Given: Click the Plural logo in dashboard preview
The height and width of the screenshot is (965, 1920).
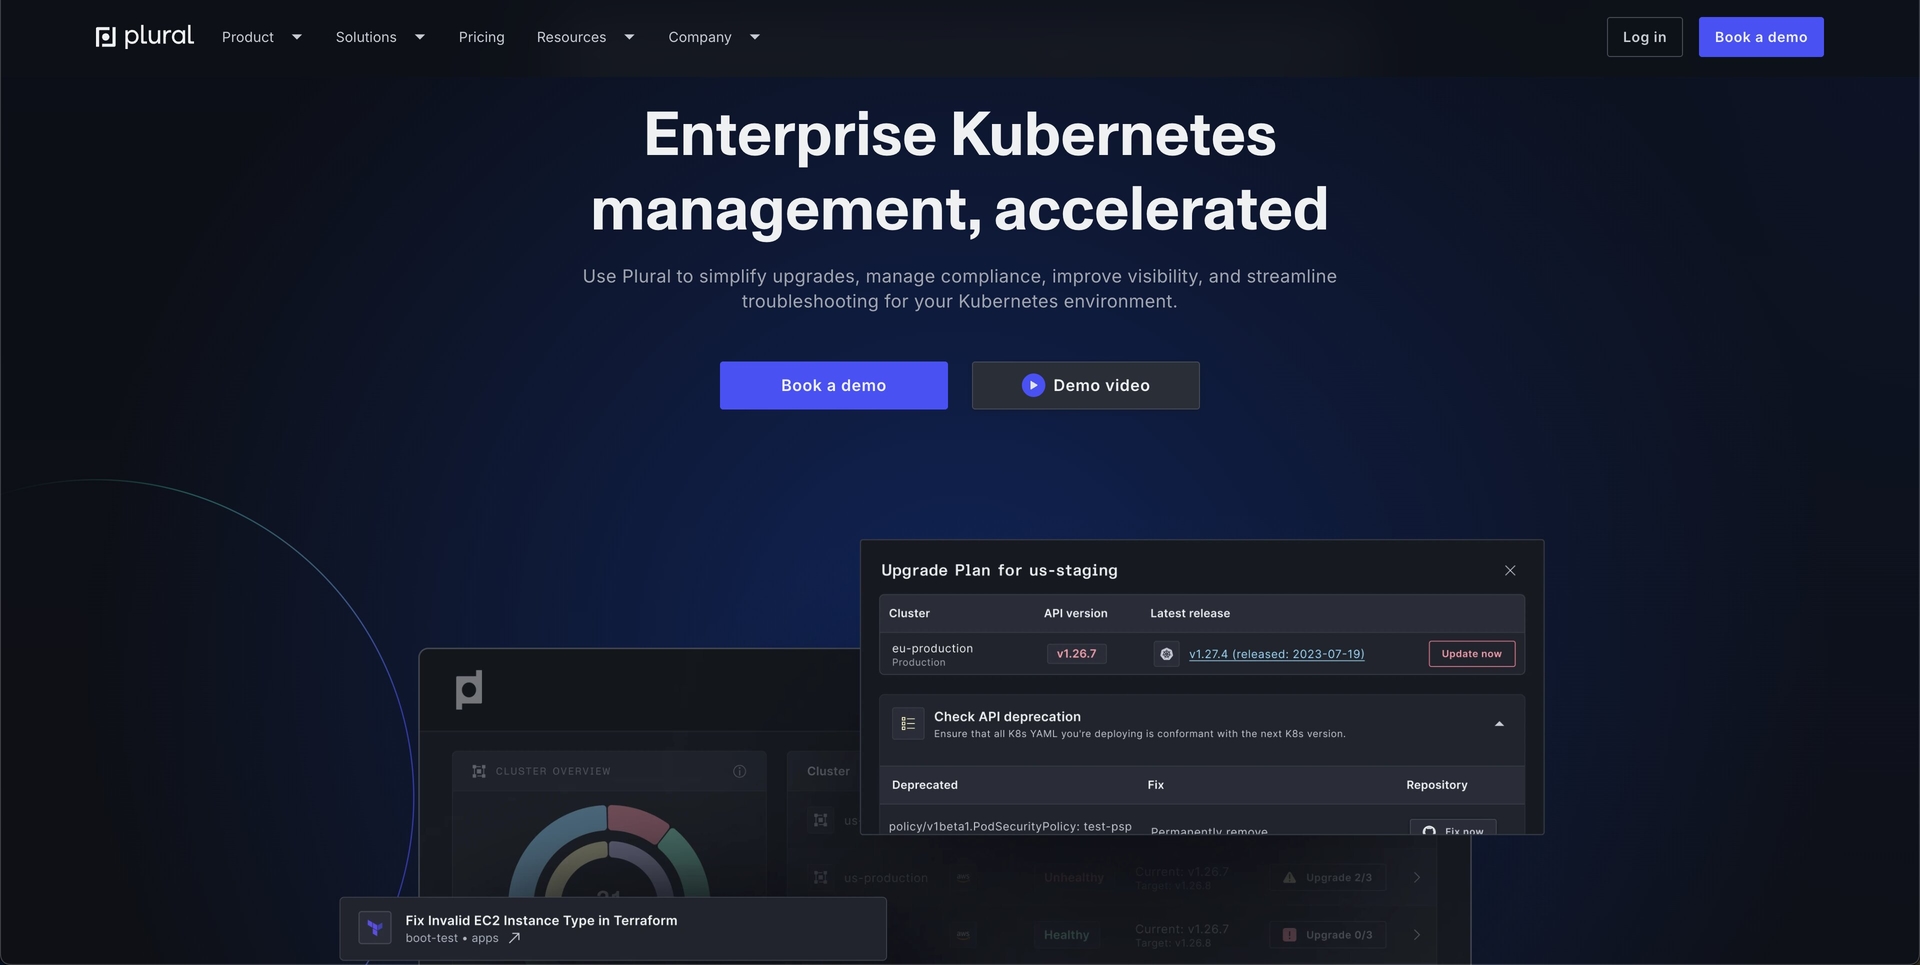Looking at the screenshot, I should coord(469,689).
